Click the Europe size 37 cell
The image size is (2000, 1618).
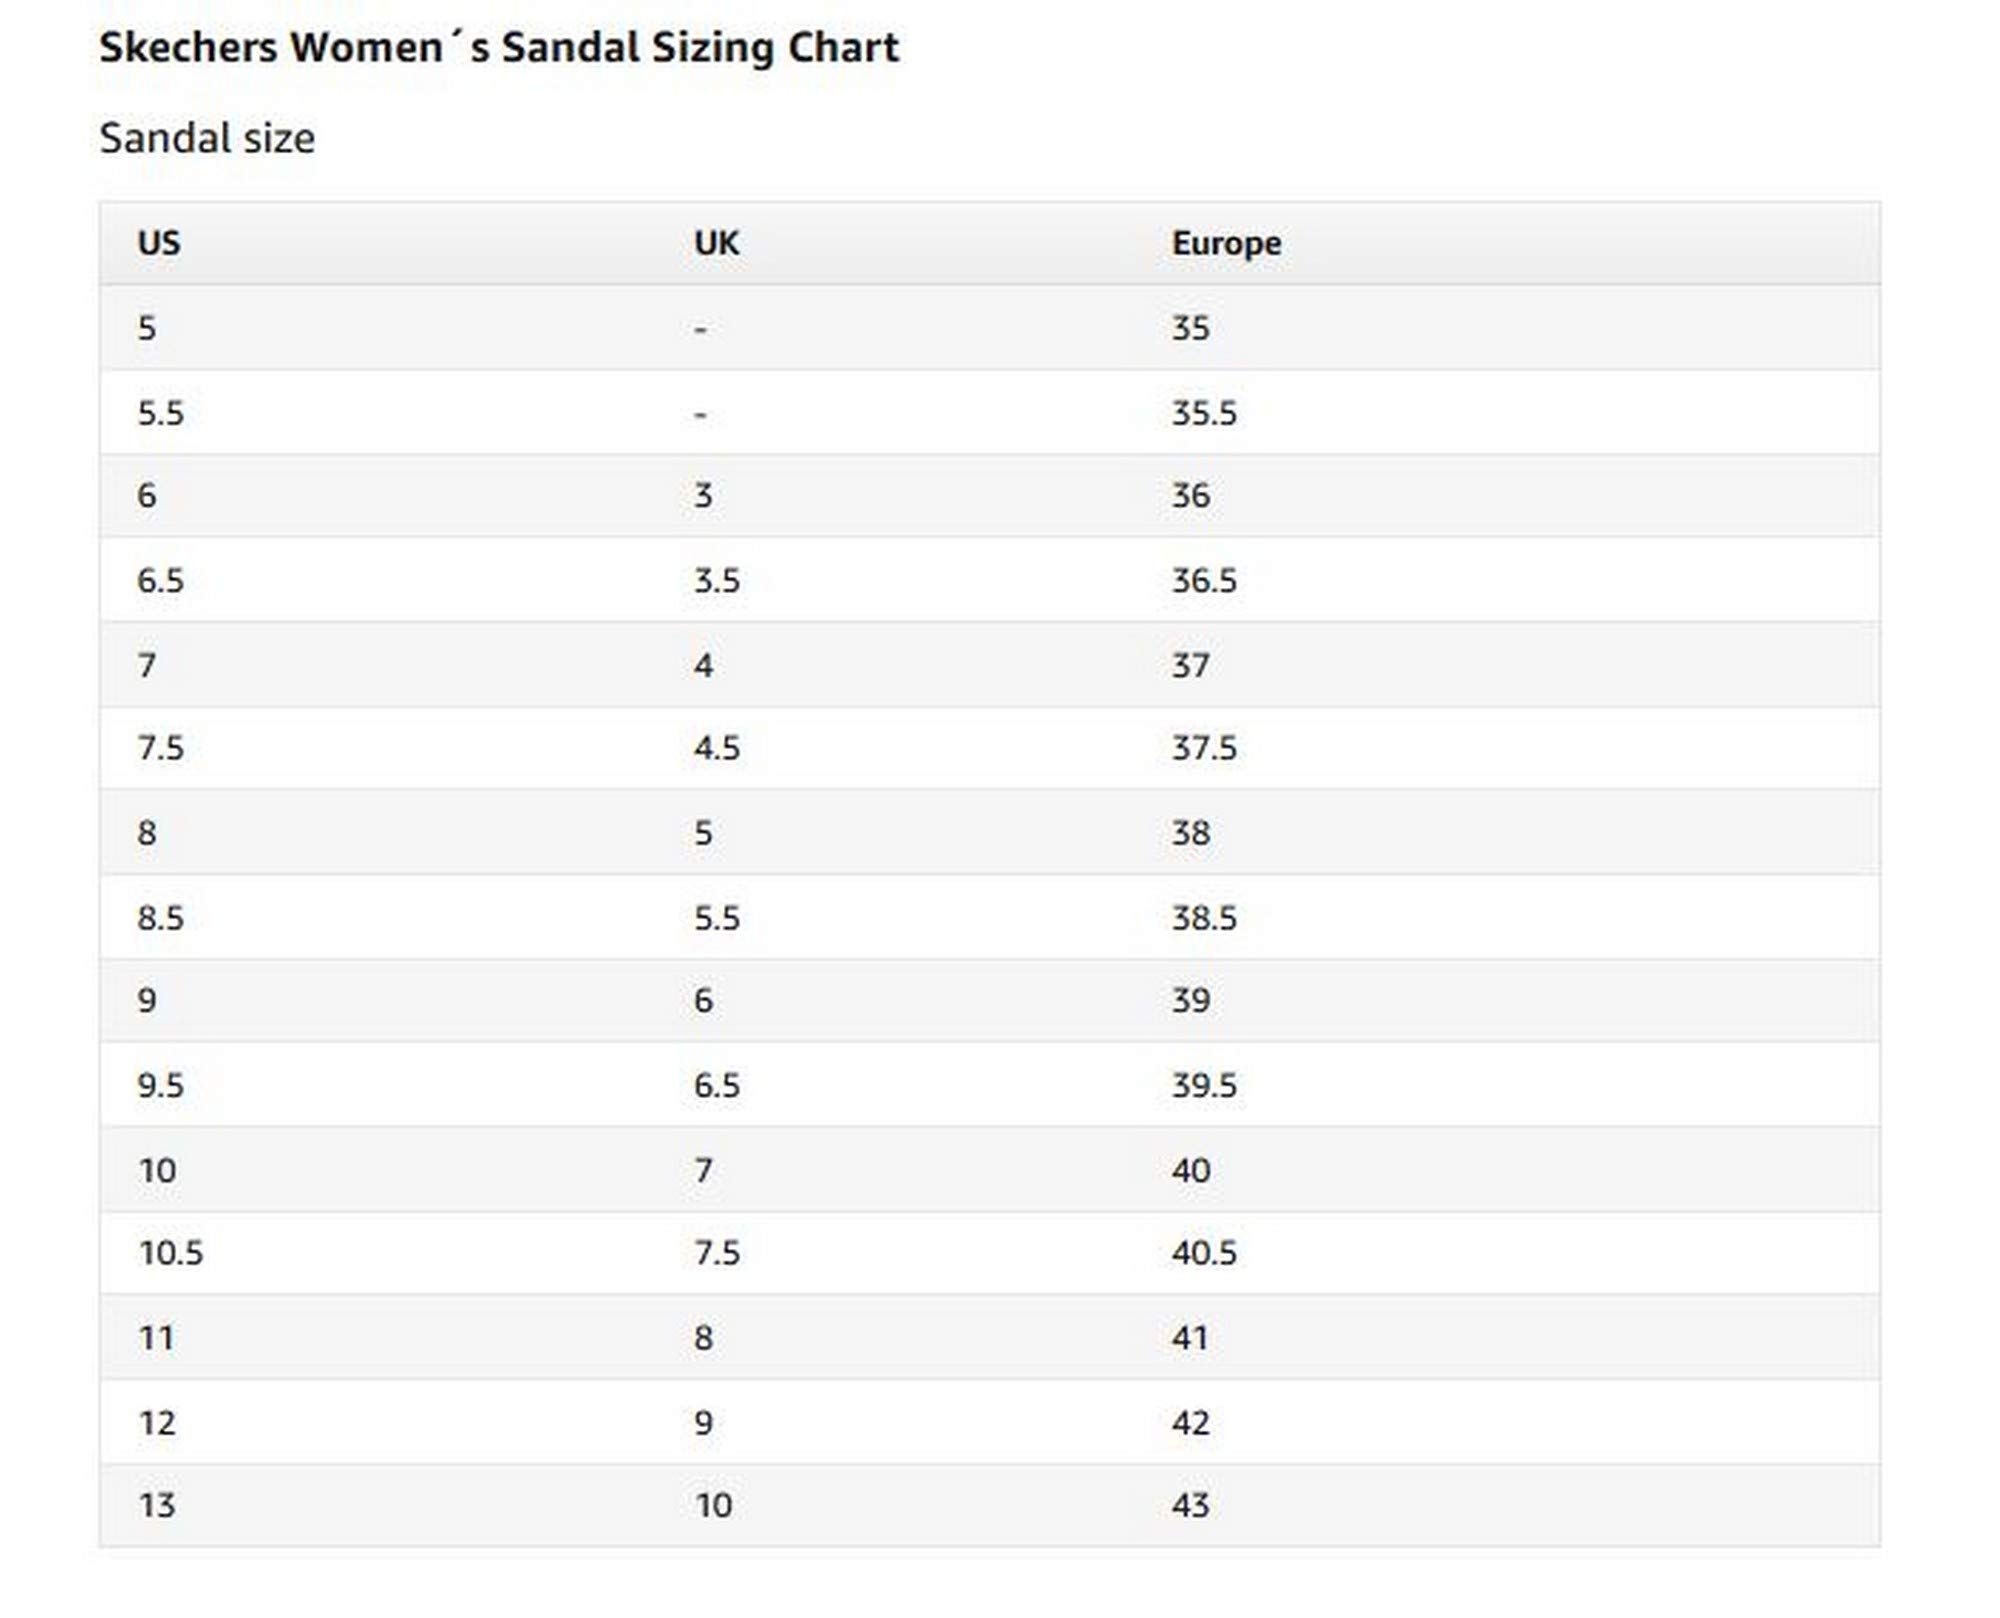tap(1190, 665)
